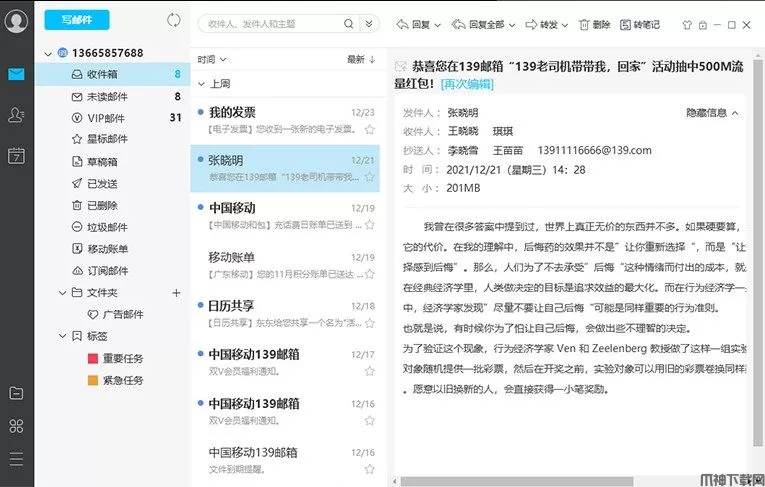765x487 pixels.
Task: Open the 时间 sort dropdown
Action: [x=212, y=60]
